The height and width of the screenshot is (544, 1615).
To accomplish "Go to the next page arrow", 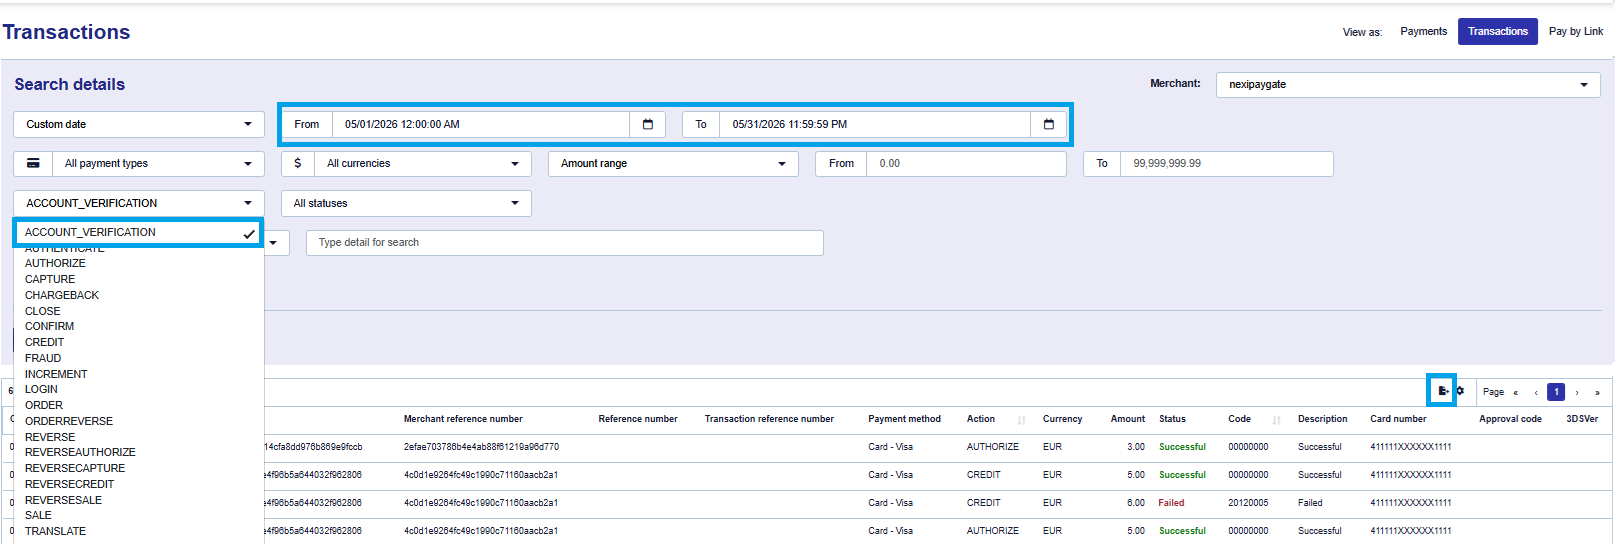I will click(1577, 392).
